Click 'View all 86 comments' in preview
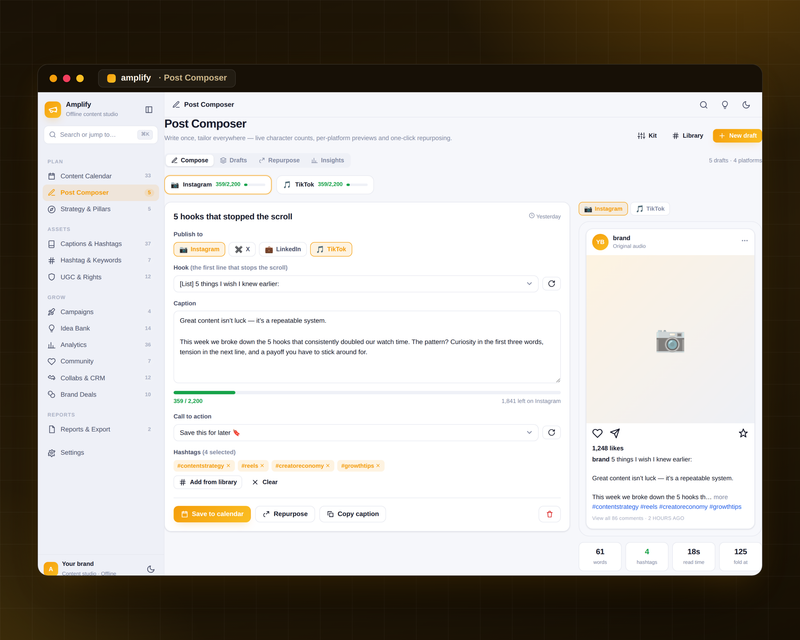The image size is (800, 640). 617,518
